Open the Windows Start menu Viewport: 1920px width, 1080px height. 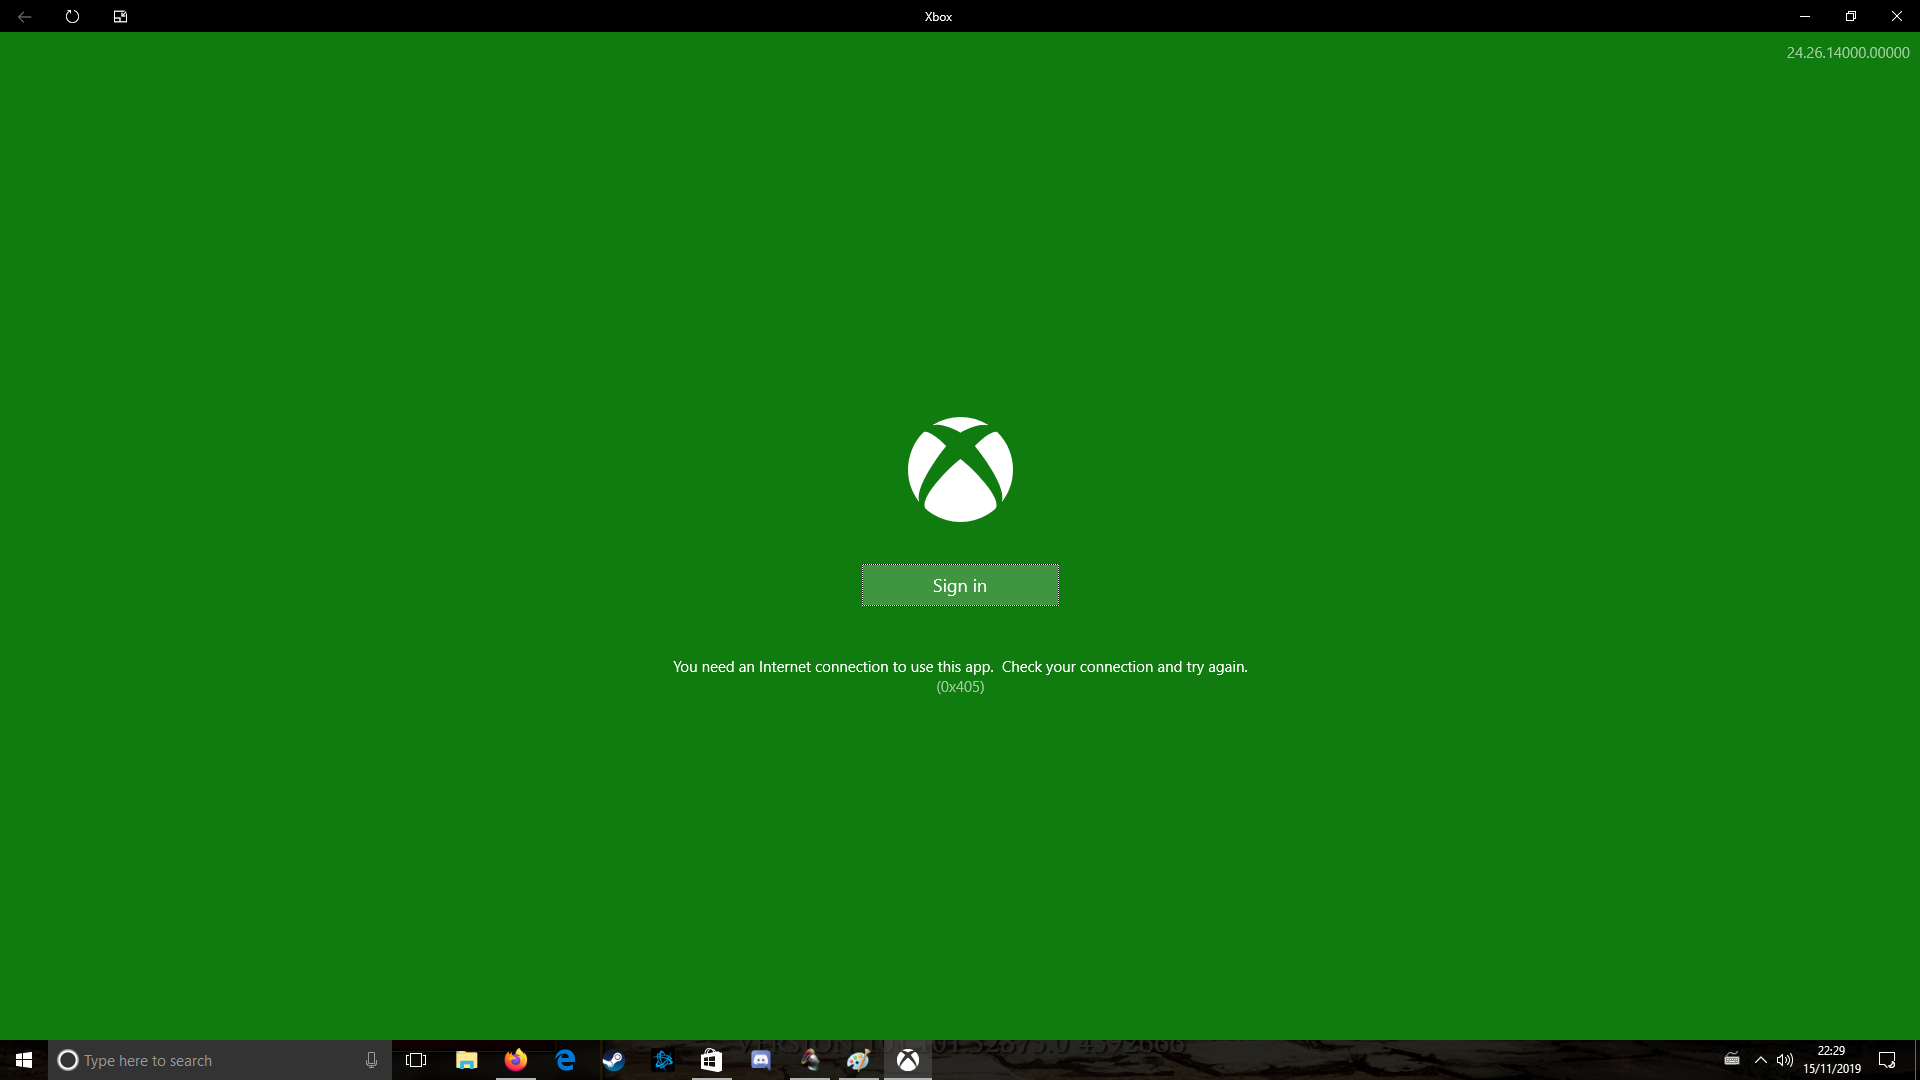24,1060
